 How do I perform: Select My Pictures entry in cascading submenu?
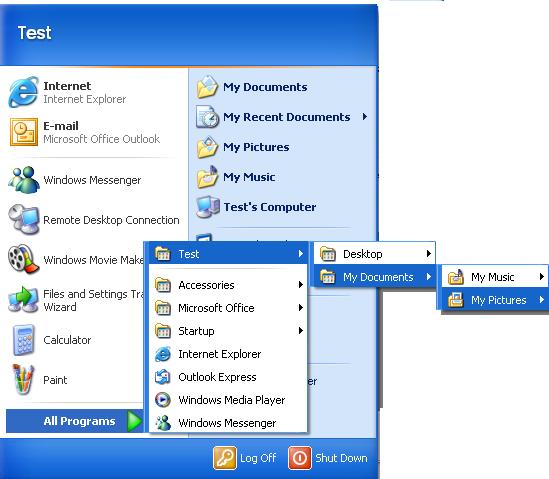494,300
